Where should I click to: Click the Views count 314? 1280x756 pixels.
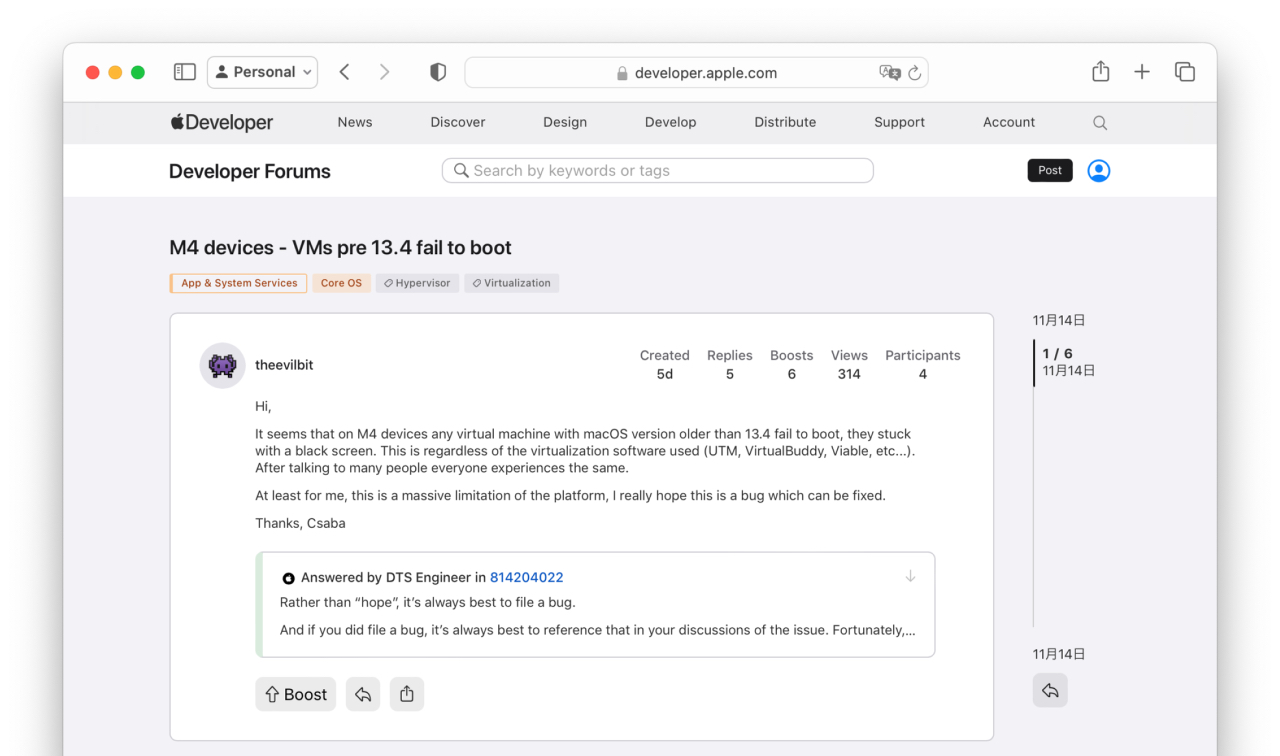click(x=849, y=374)
